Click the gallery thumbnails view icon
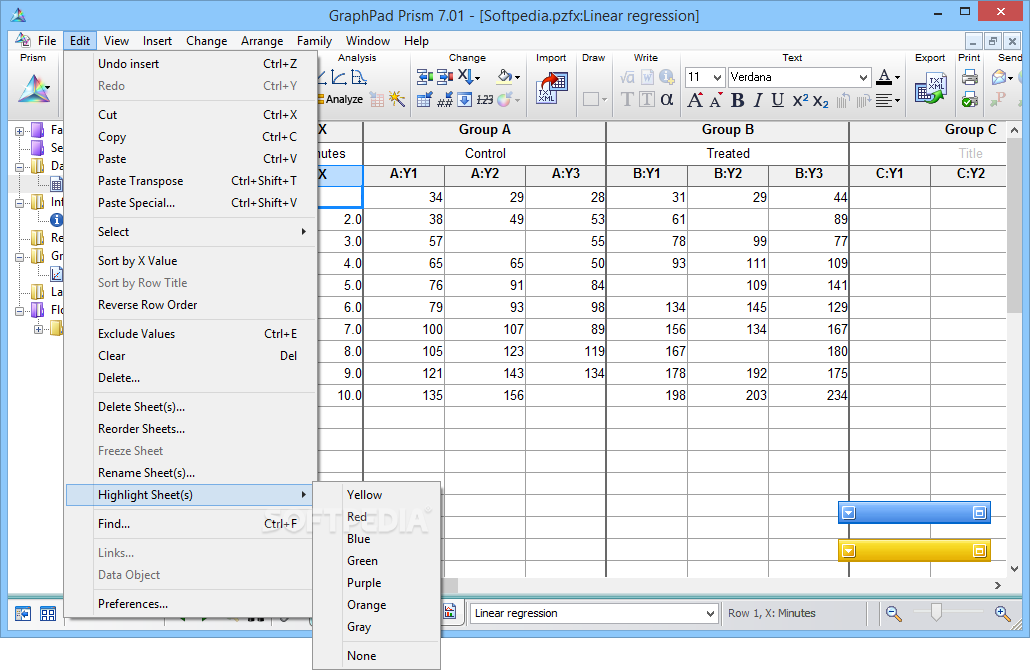The width and height of the screenshot is (1030, 670). [48, 614]
